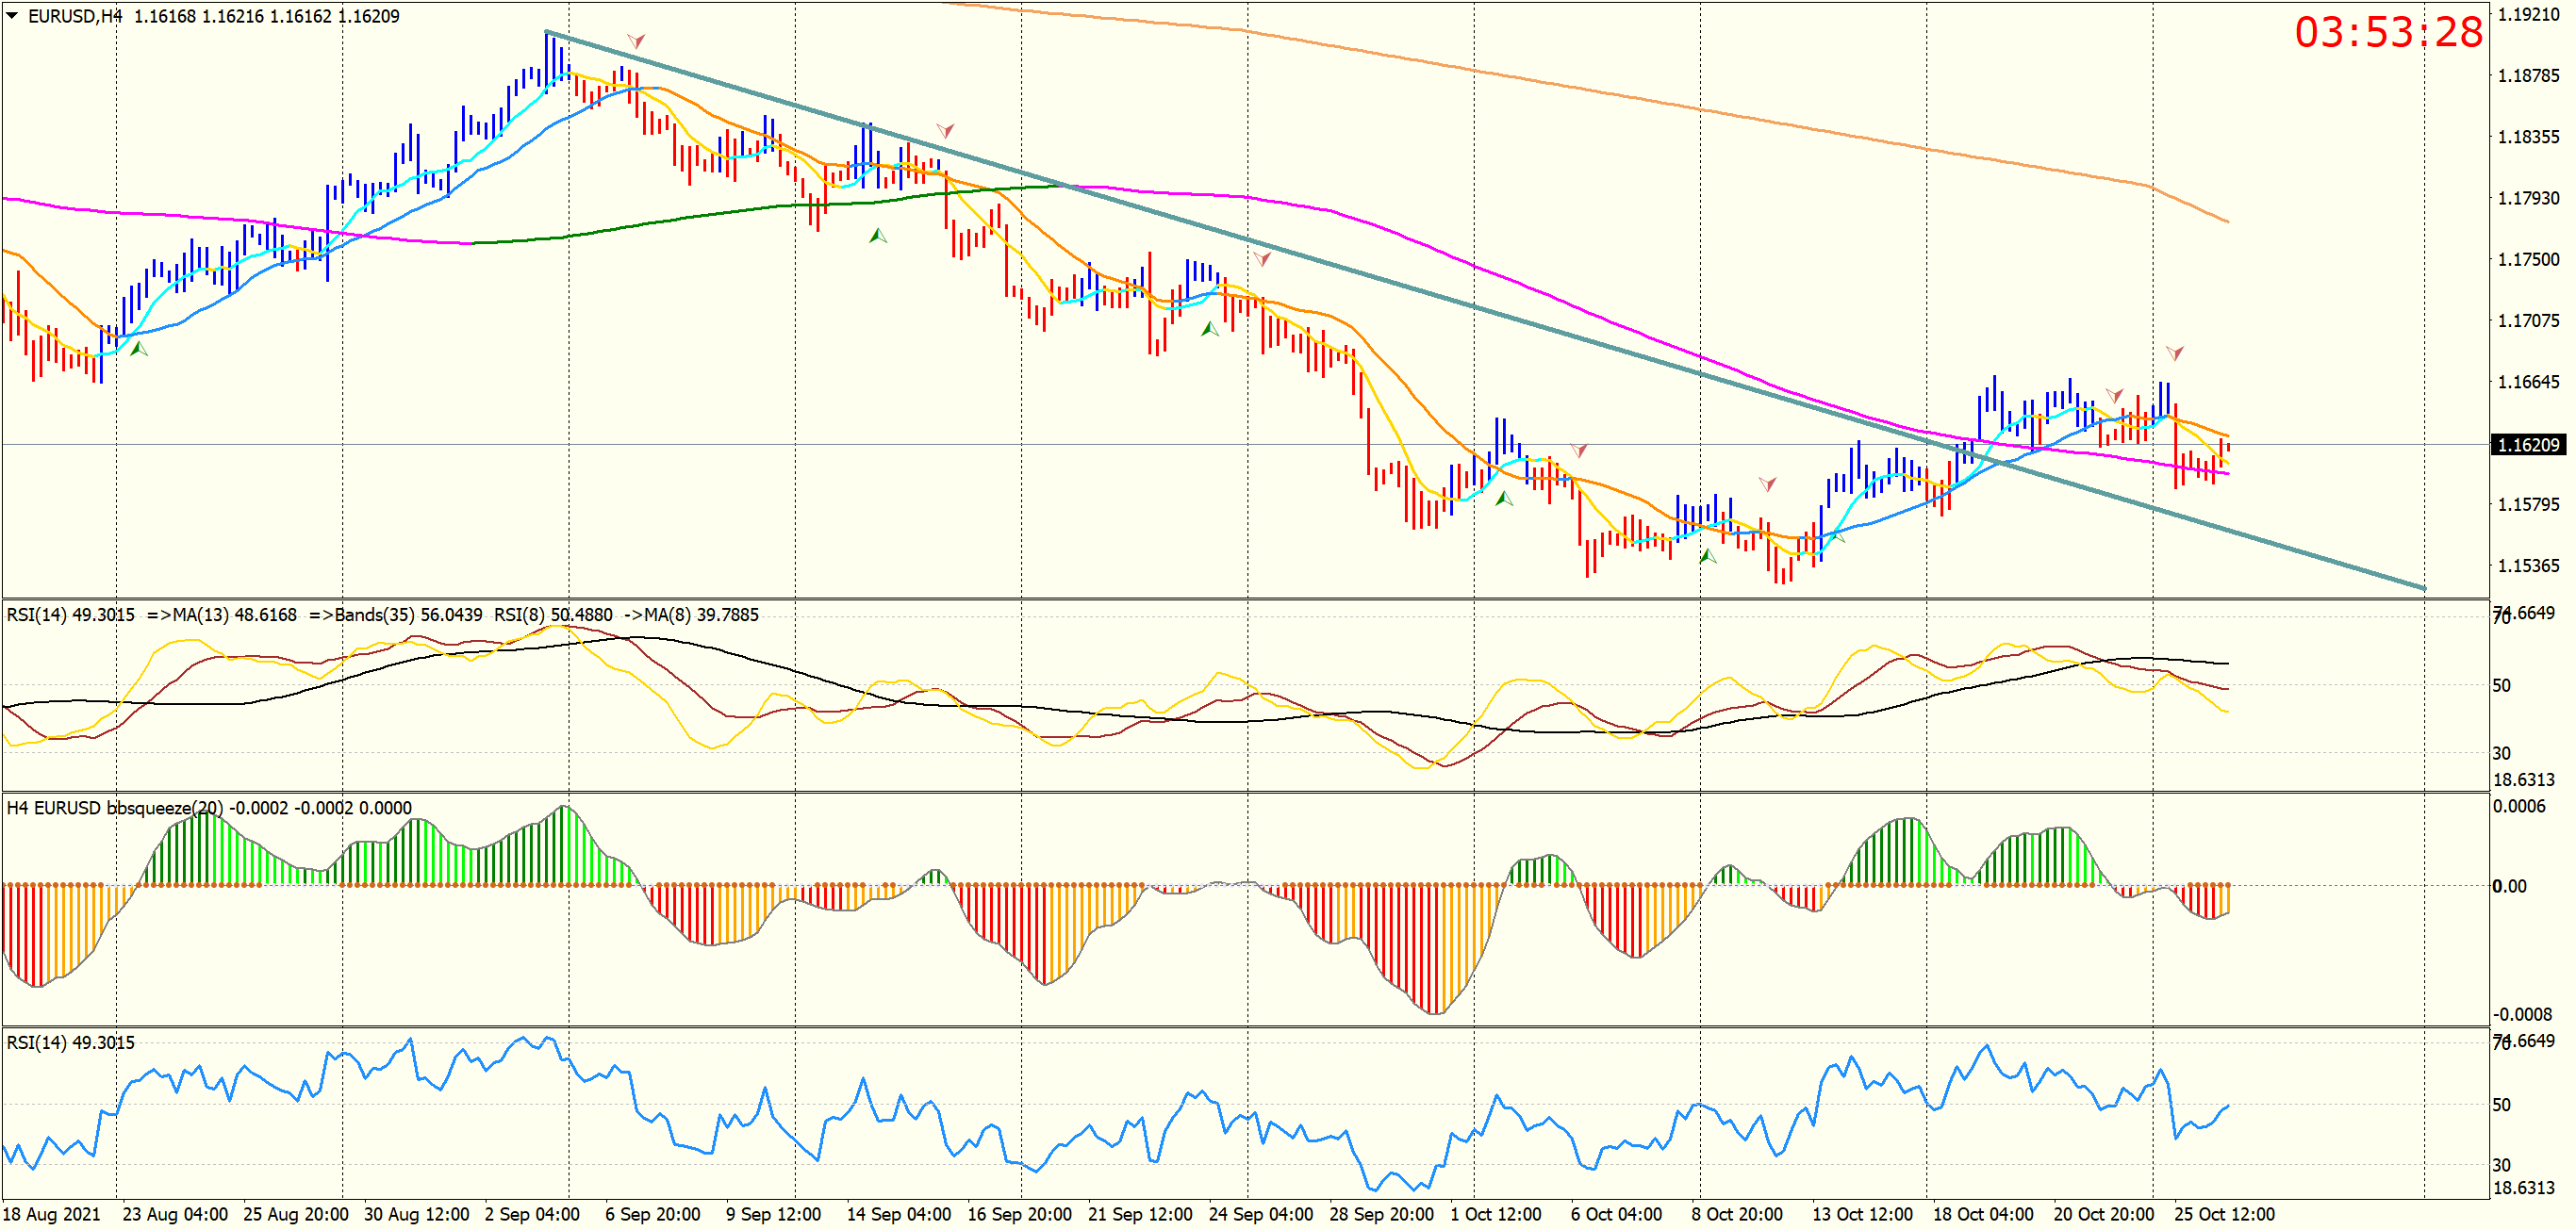This screenshot has width=2576, height=1230.
Task: Click the red sell arrow above the 2 Sep peak
Action: click(636, 41)
